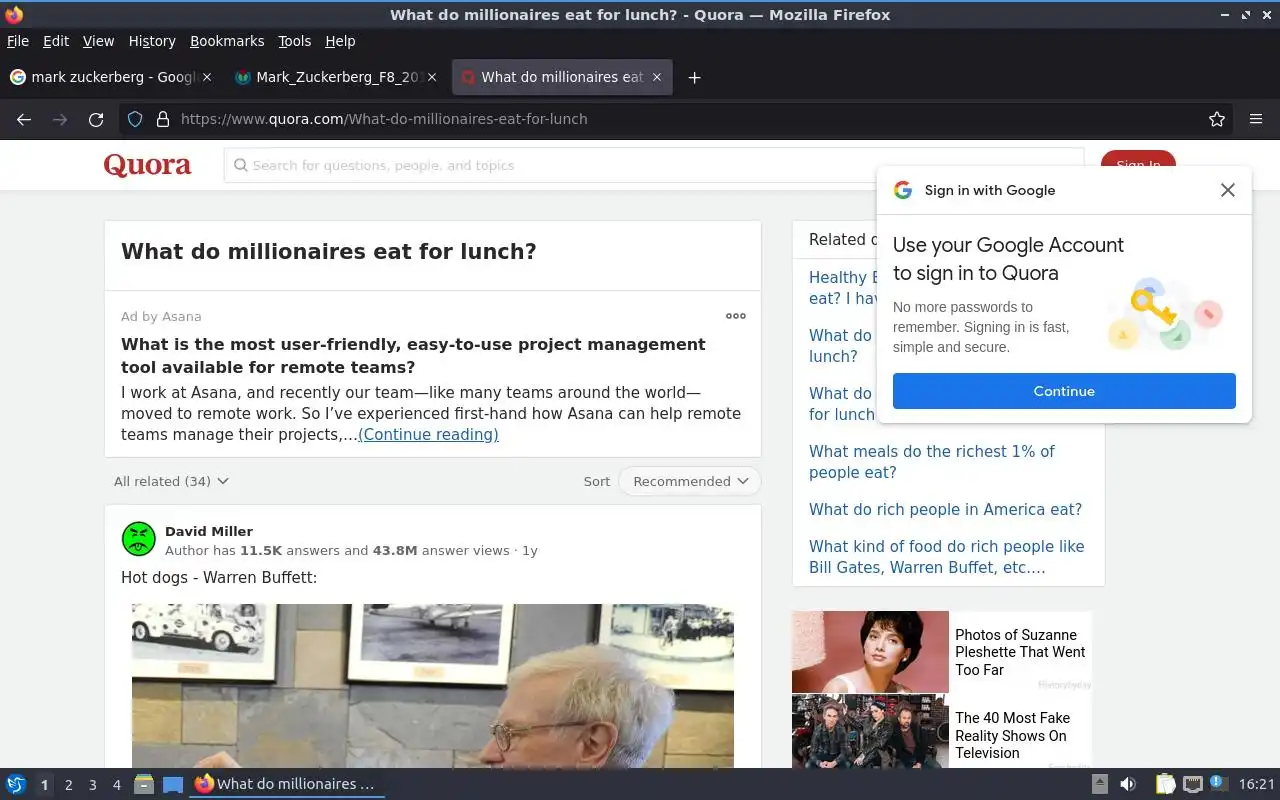Viewport: 1280px width, 800px height.
Task: Click 'The 40 Most Fake Reality Shows' headline
Action: click(x=1012, y=735)
